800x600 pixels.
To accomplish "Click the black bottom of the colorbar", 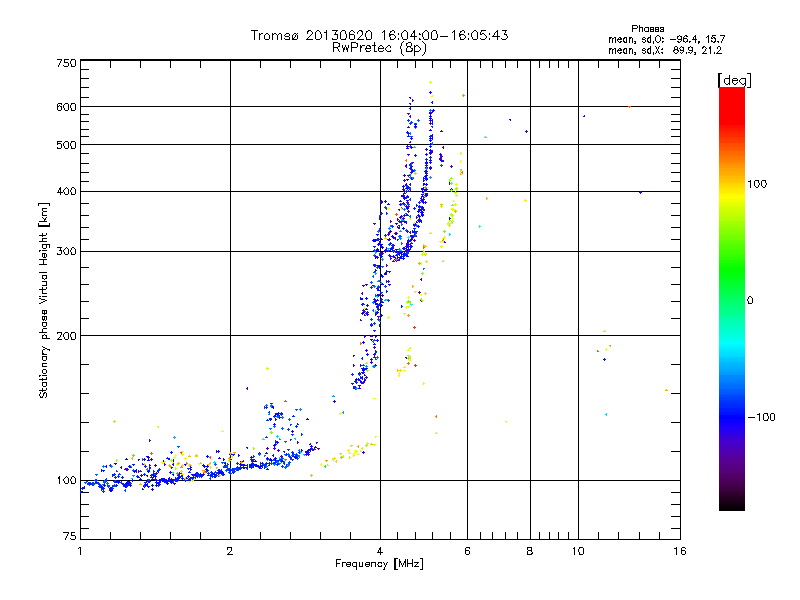I will click(732, 503).
